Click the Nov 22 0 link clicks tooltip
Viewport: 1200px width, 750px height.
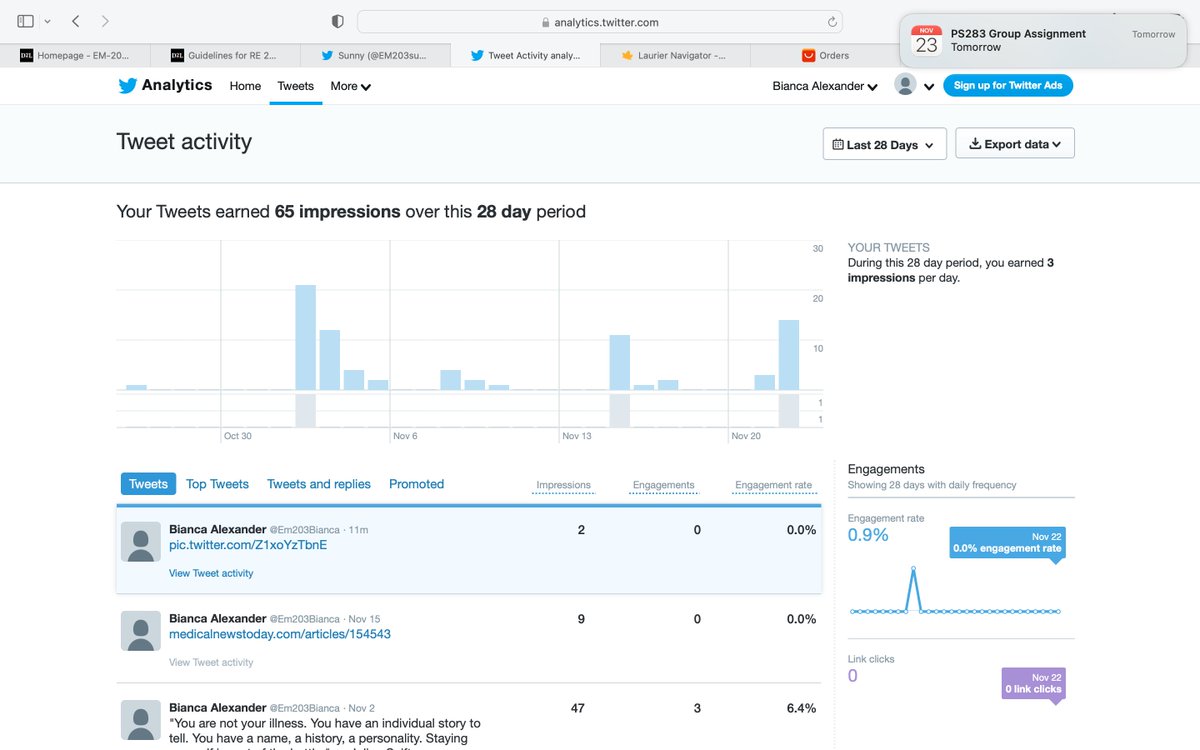click(1033, 684)
